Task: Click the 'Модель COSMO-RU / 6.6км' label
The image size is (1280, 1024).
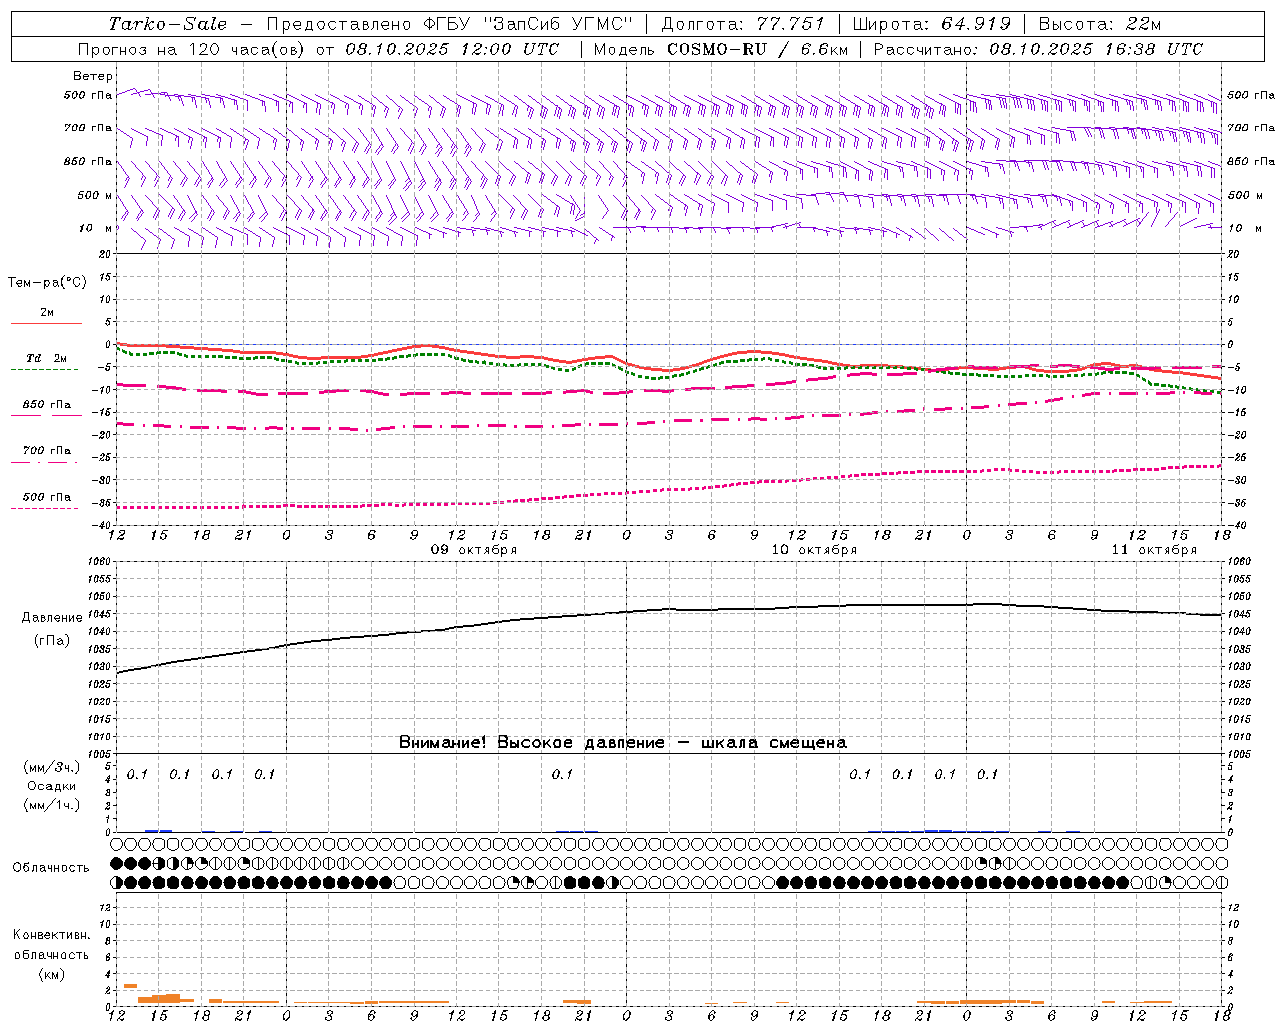Action: [720, 49]
